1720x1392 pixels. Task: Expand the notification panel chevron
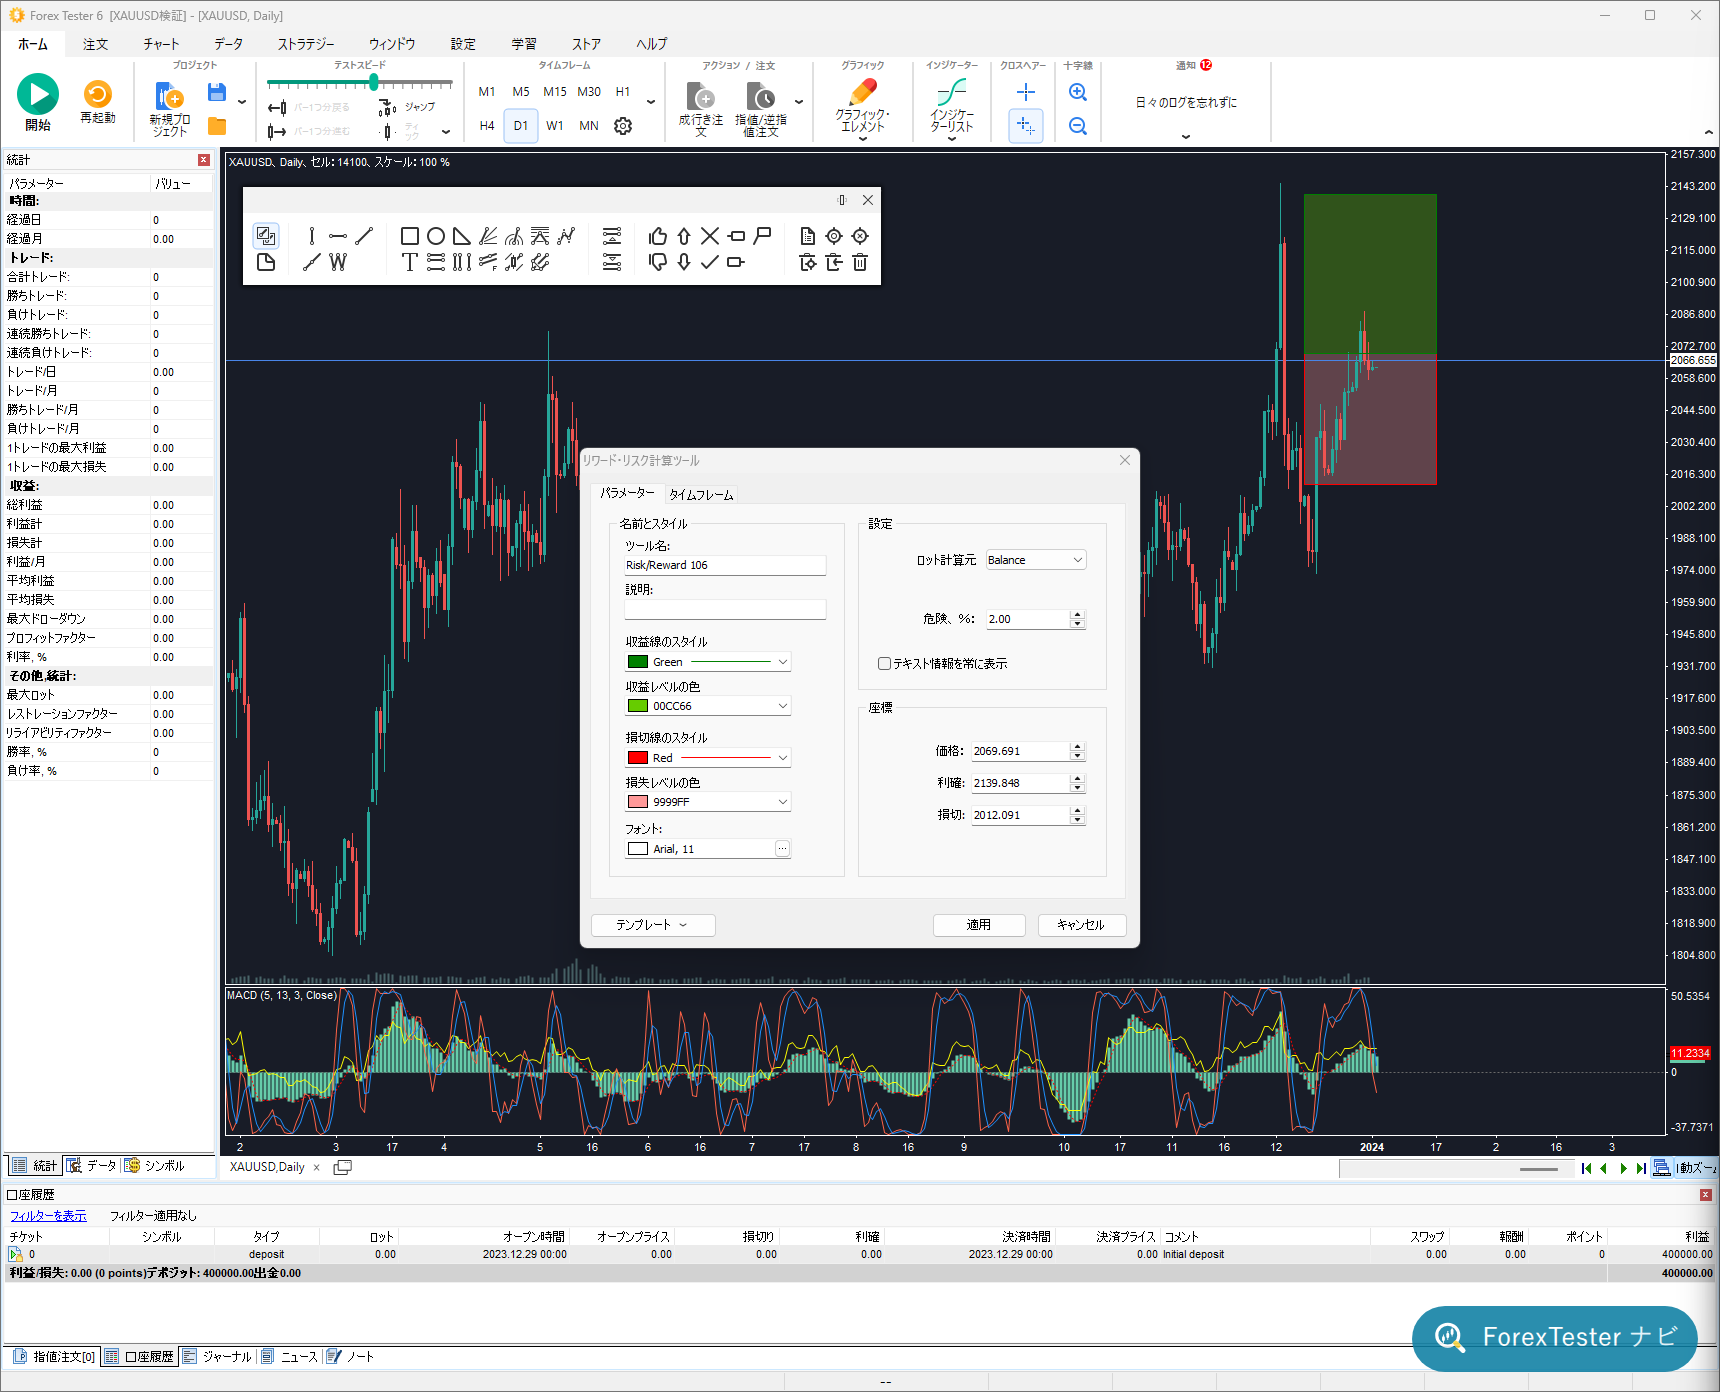coord(1186,137)
